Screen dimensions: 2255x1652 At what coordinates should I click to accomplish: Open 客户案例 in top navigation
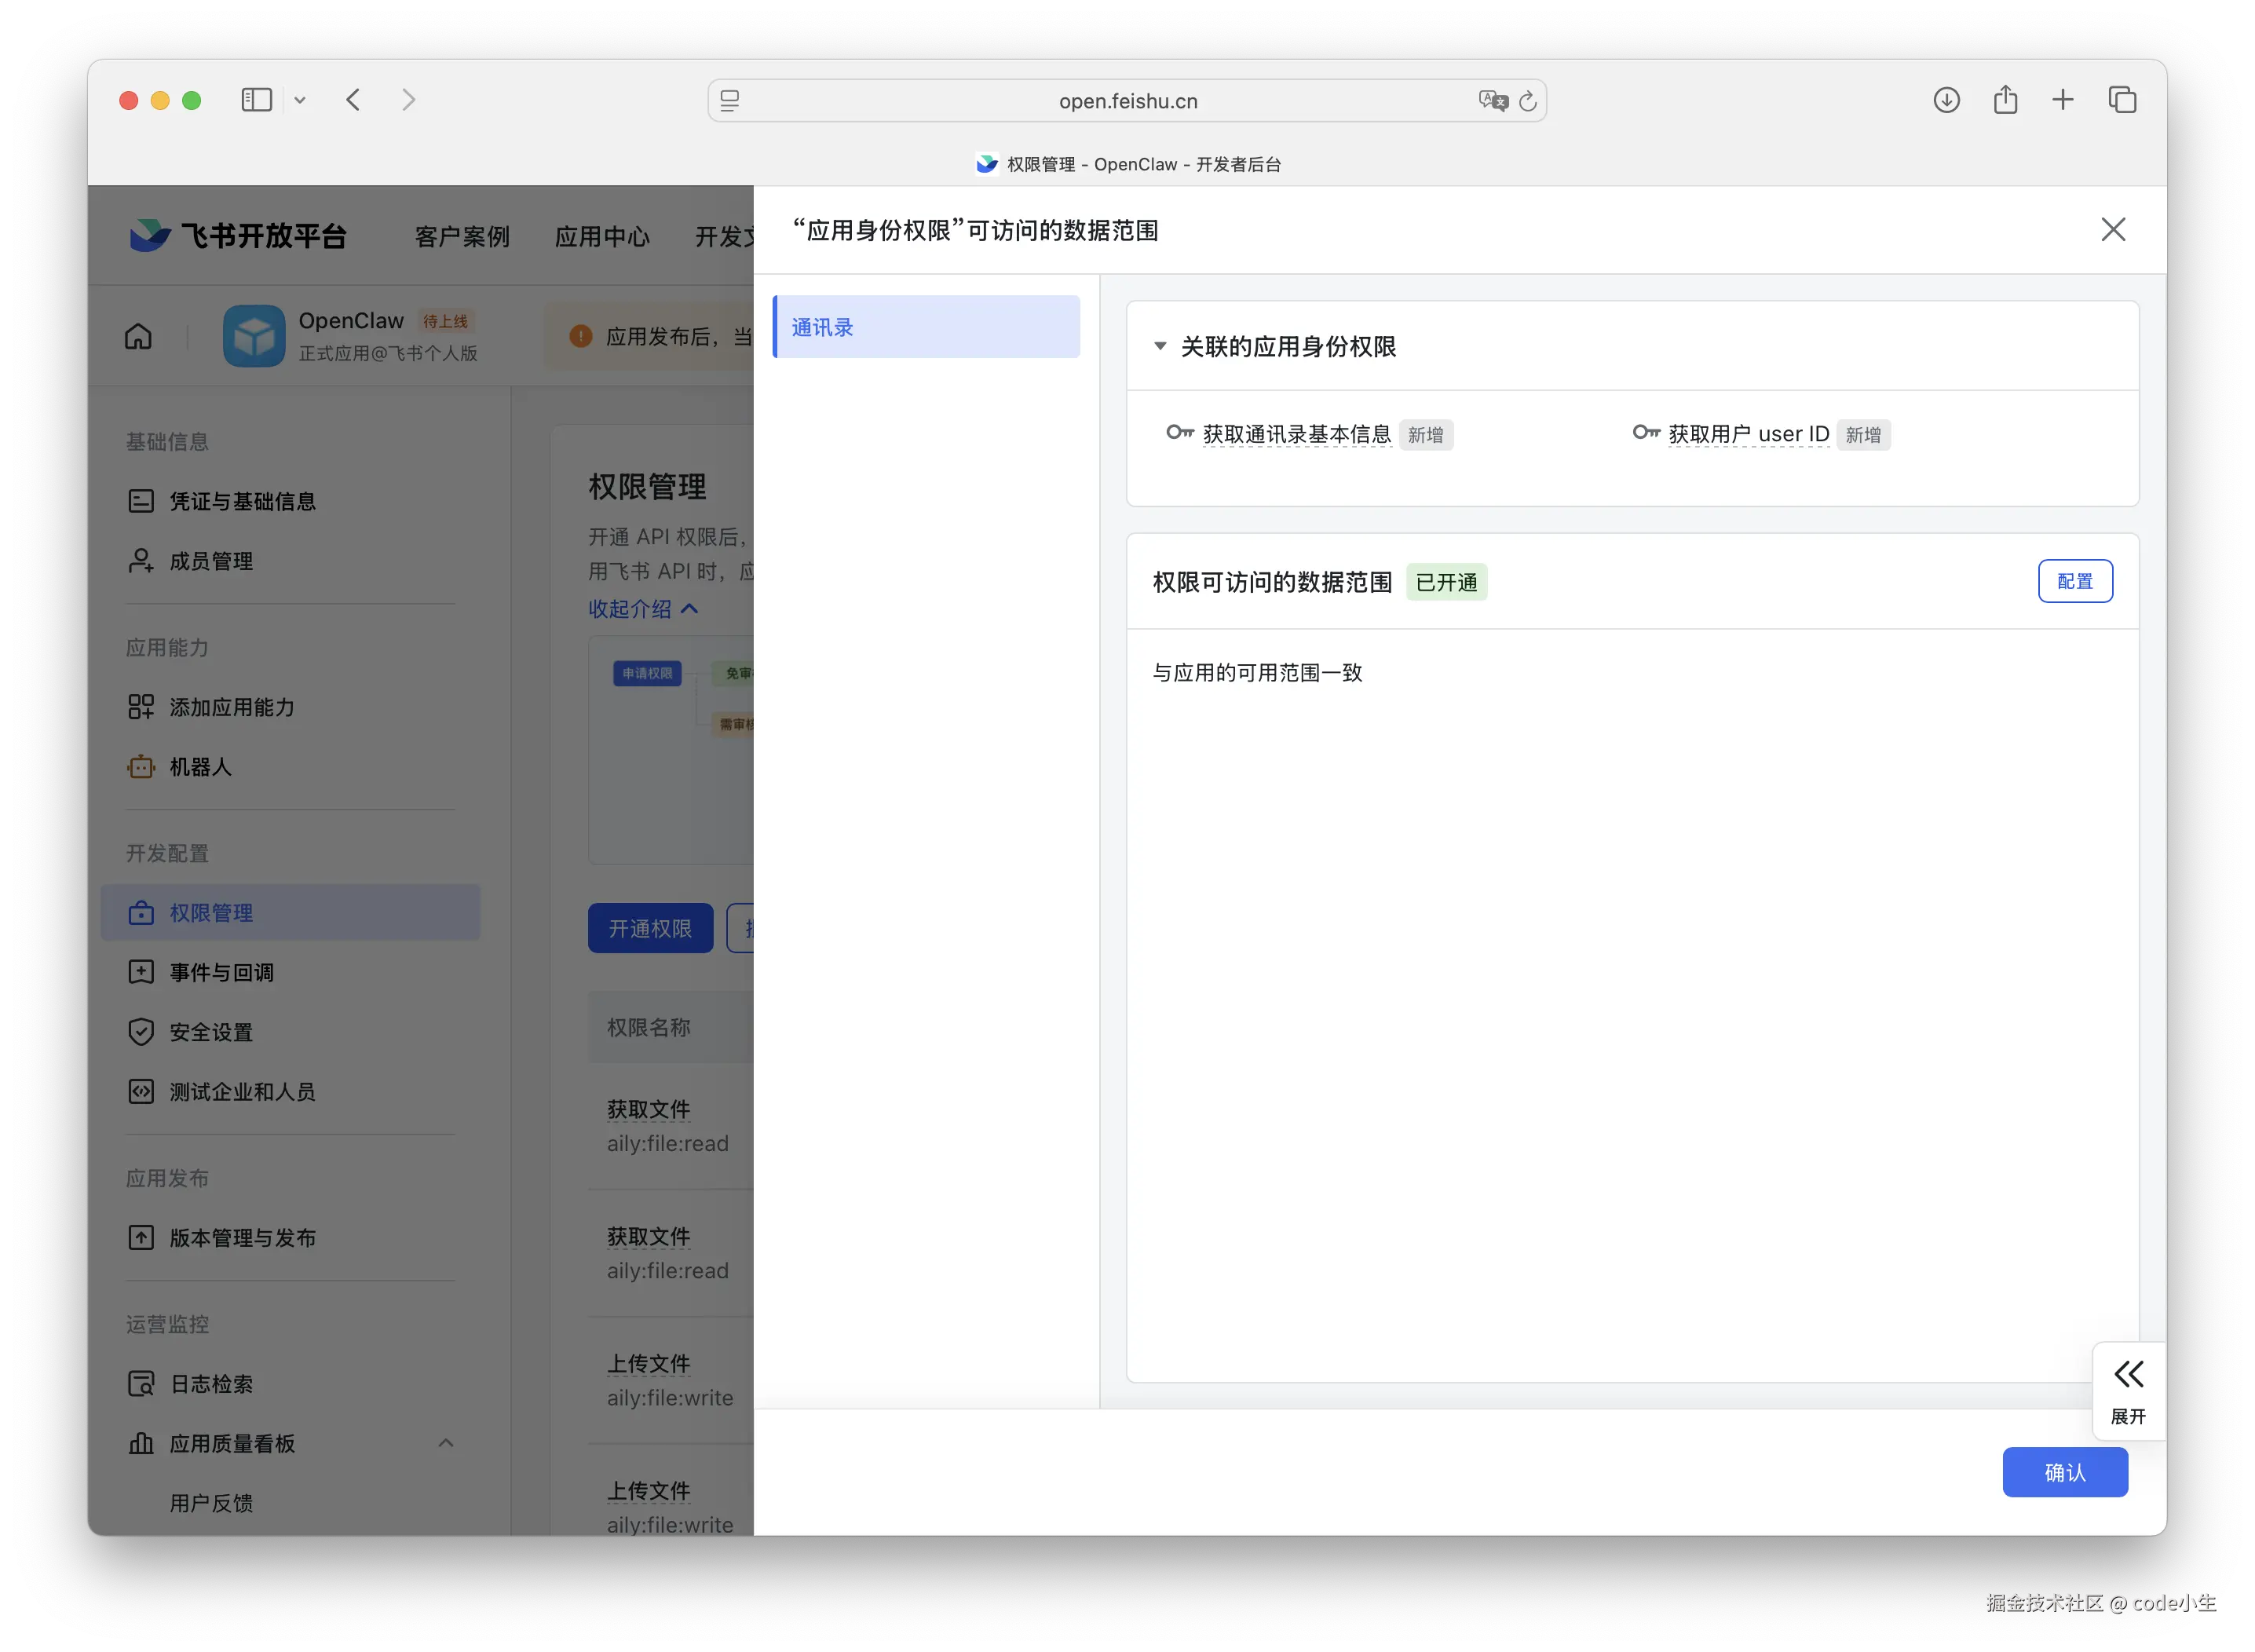click(x=462, y=237)
